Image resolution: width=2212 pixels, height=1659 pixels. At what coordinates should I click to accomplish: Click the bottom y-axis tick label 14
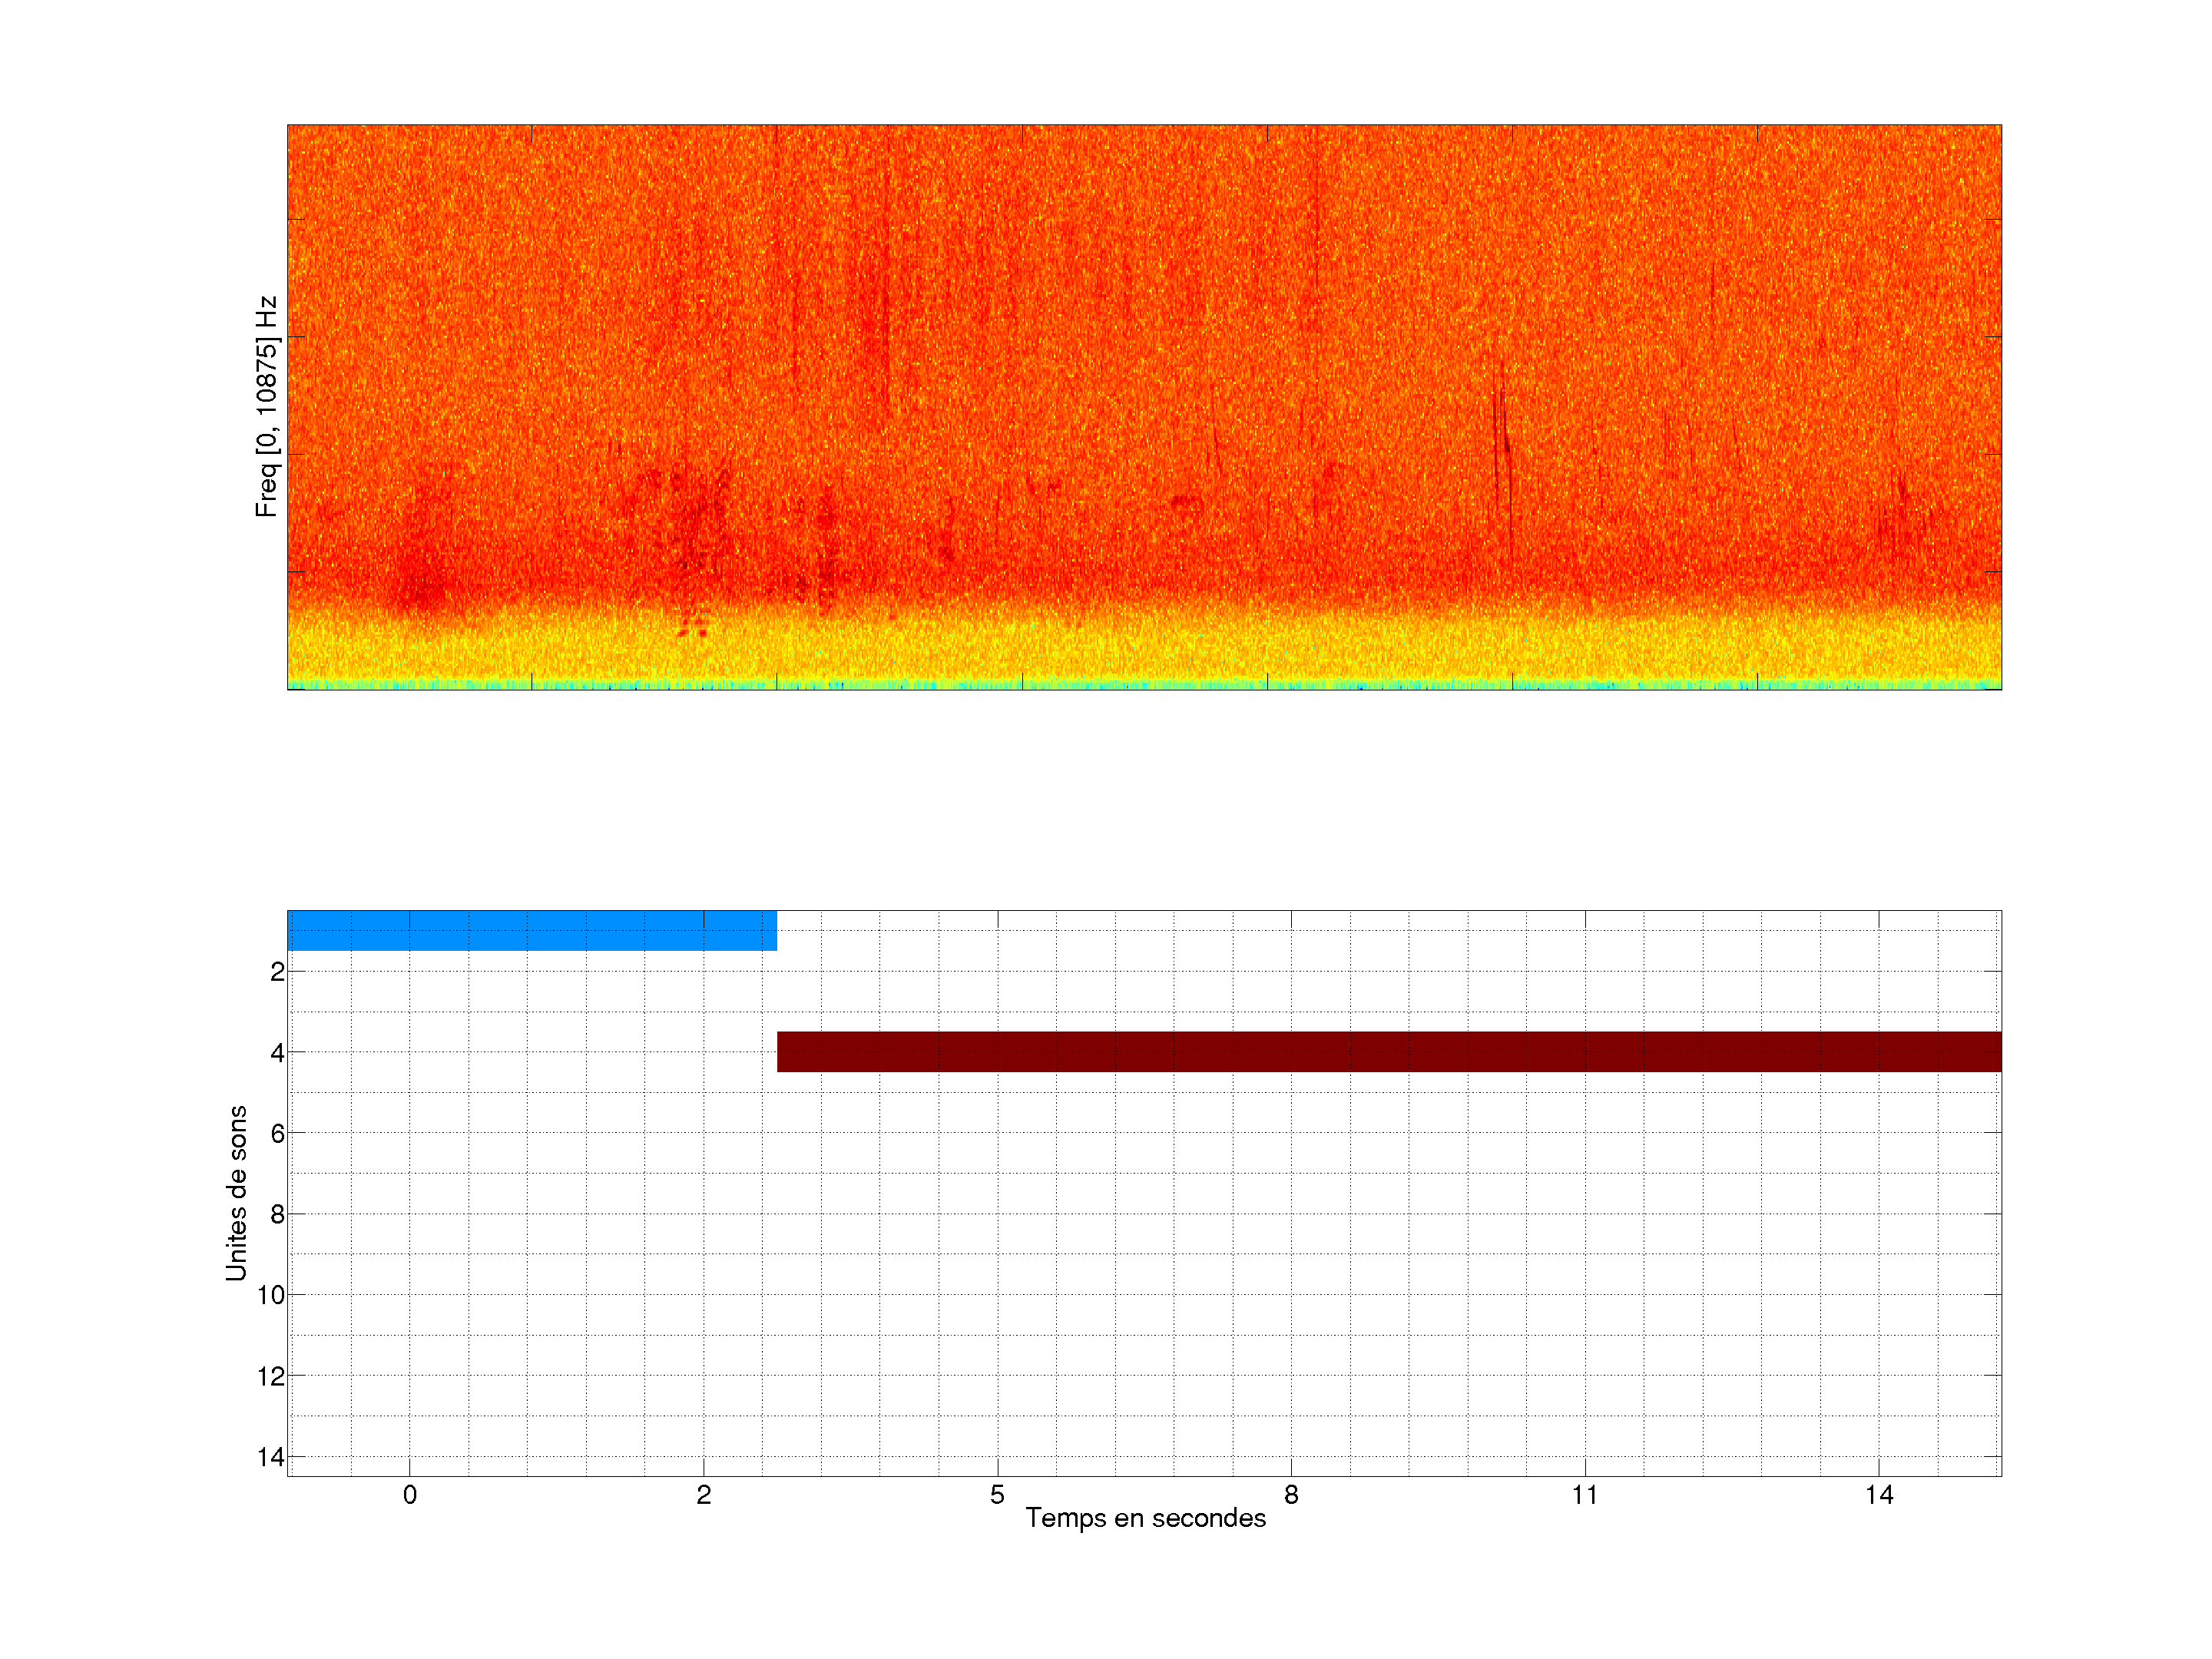(271, 1457)
